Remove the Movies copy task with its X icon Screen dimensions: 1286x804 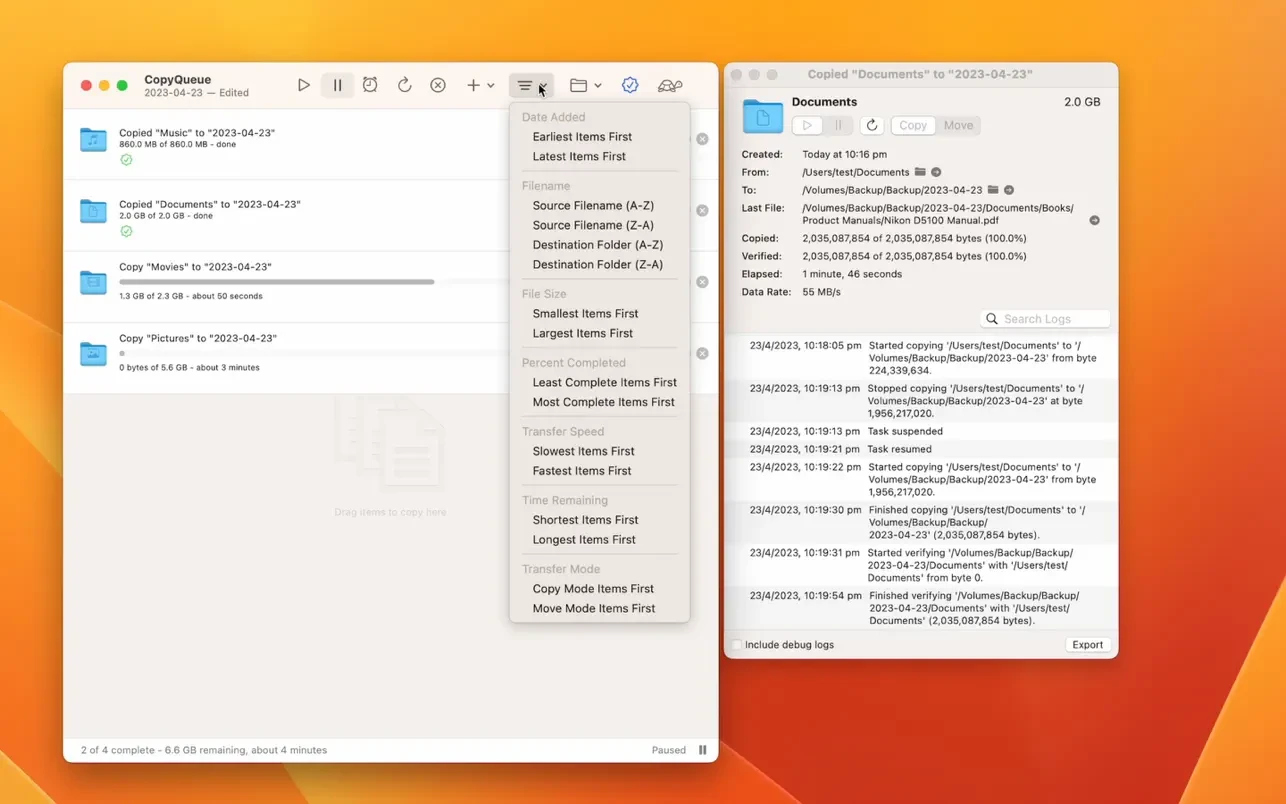702,282
